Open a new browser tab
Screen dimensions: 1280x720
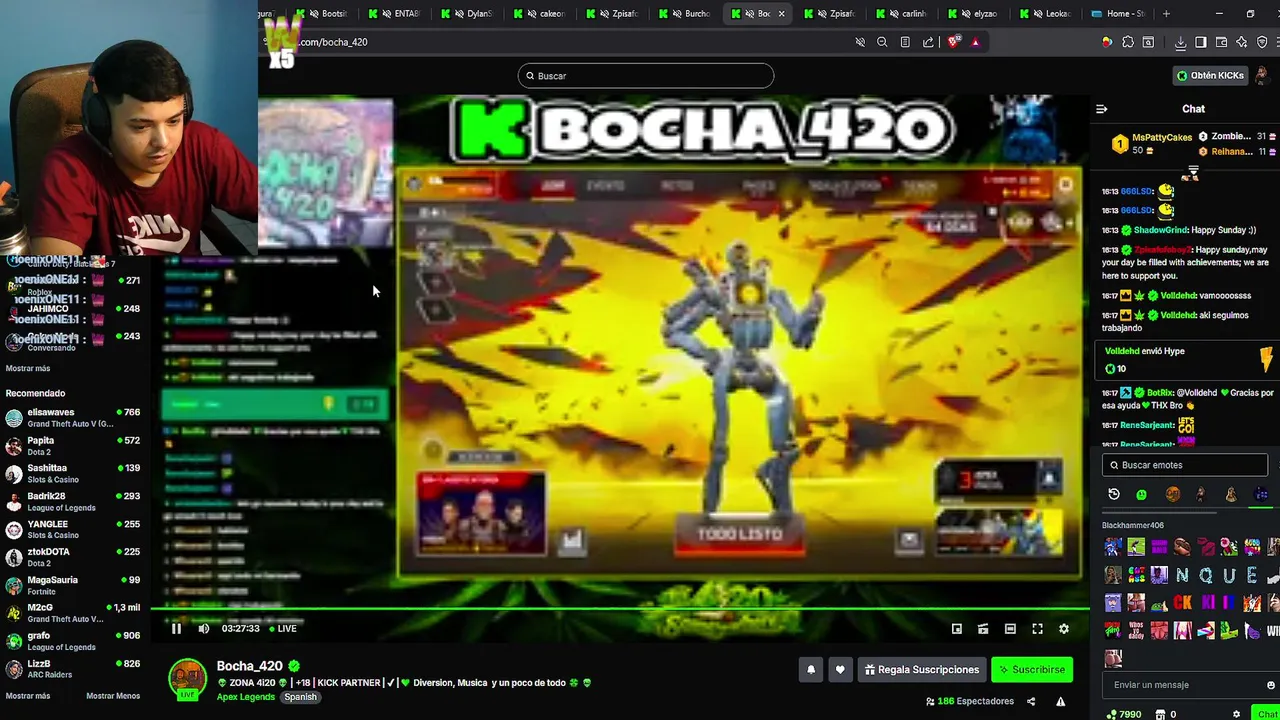click(1166, 14)
